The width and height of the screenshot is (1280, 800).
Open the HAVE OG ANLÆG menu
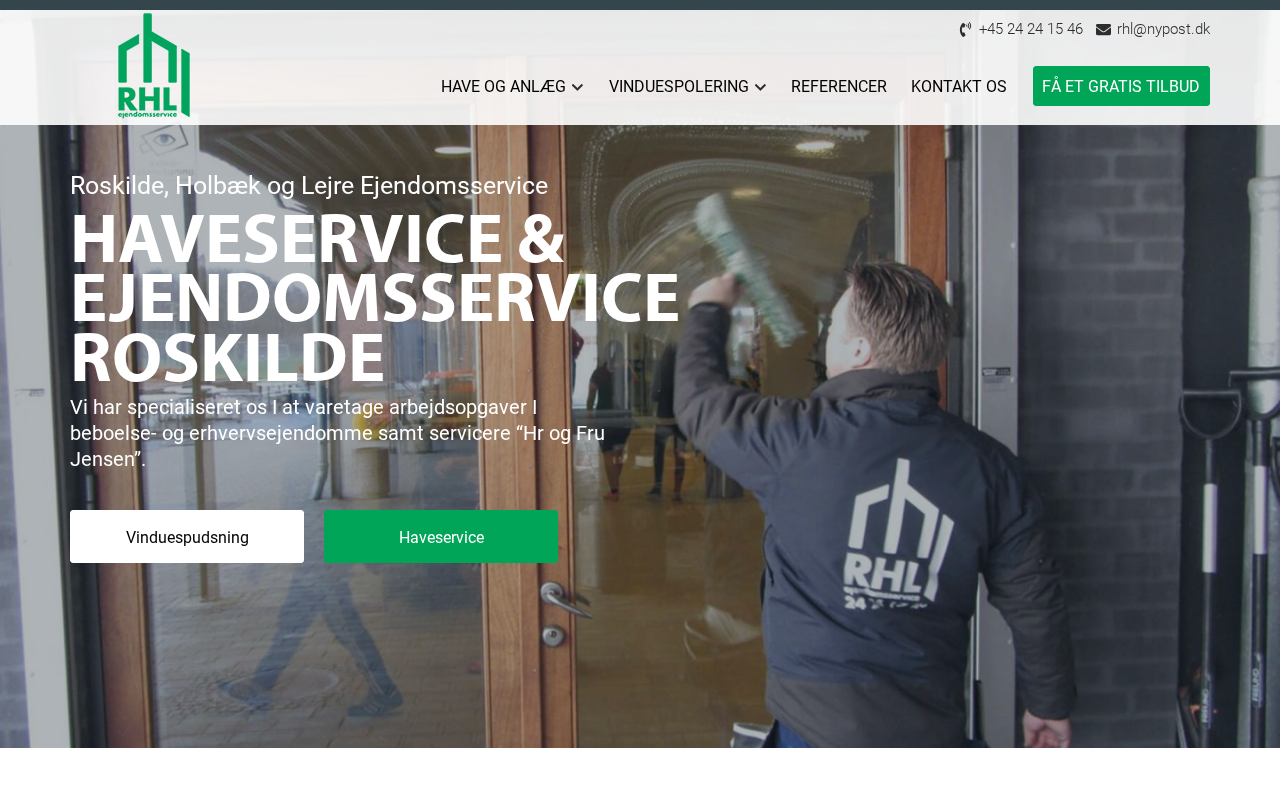click(504, 87)
